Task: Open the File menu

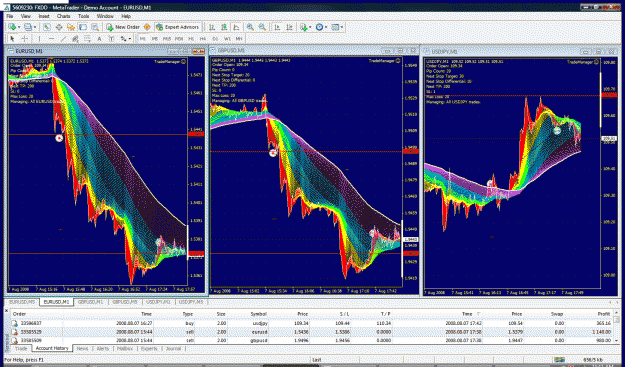Action: tap(10, 16)
